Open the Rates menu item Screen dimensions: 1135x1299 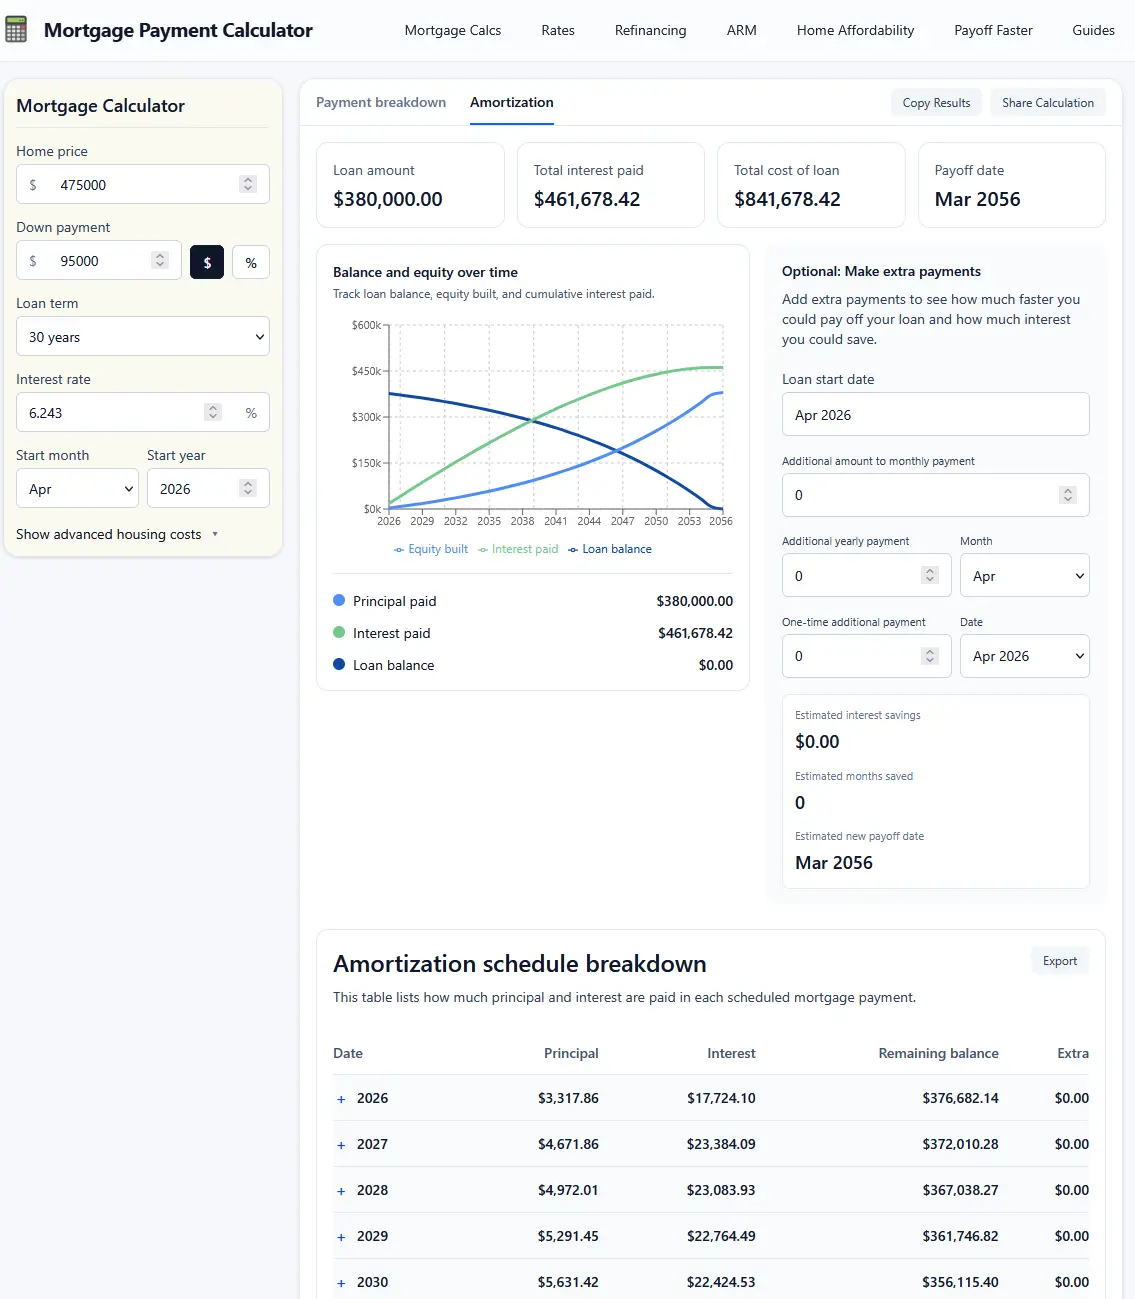coord(558,30)
